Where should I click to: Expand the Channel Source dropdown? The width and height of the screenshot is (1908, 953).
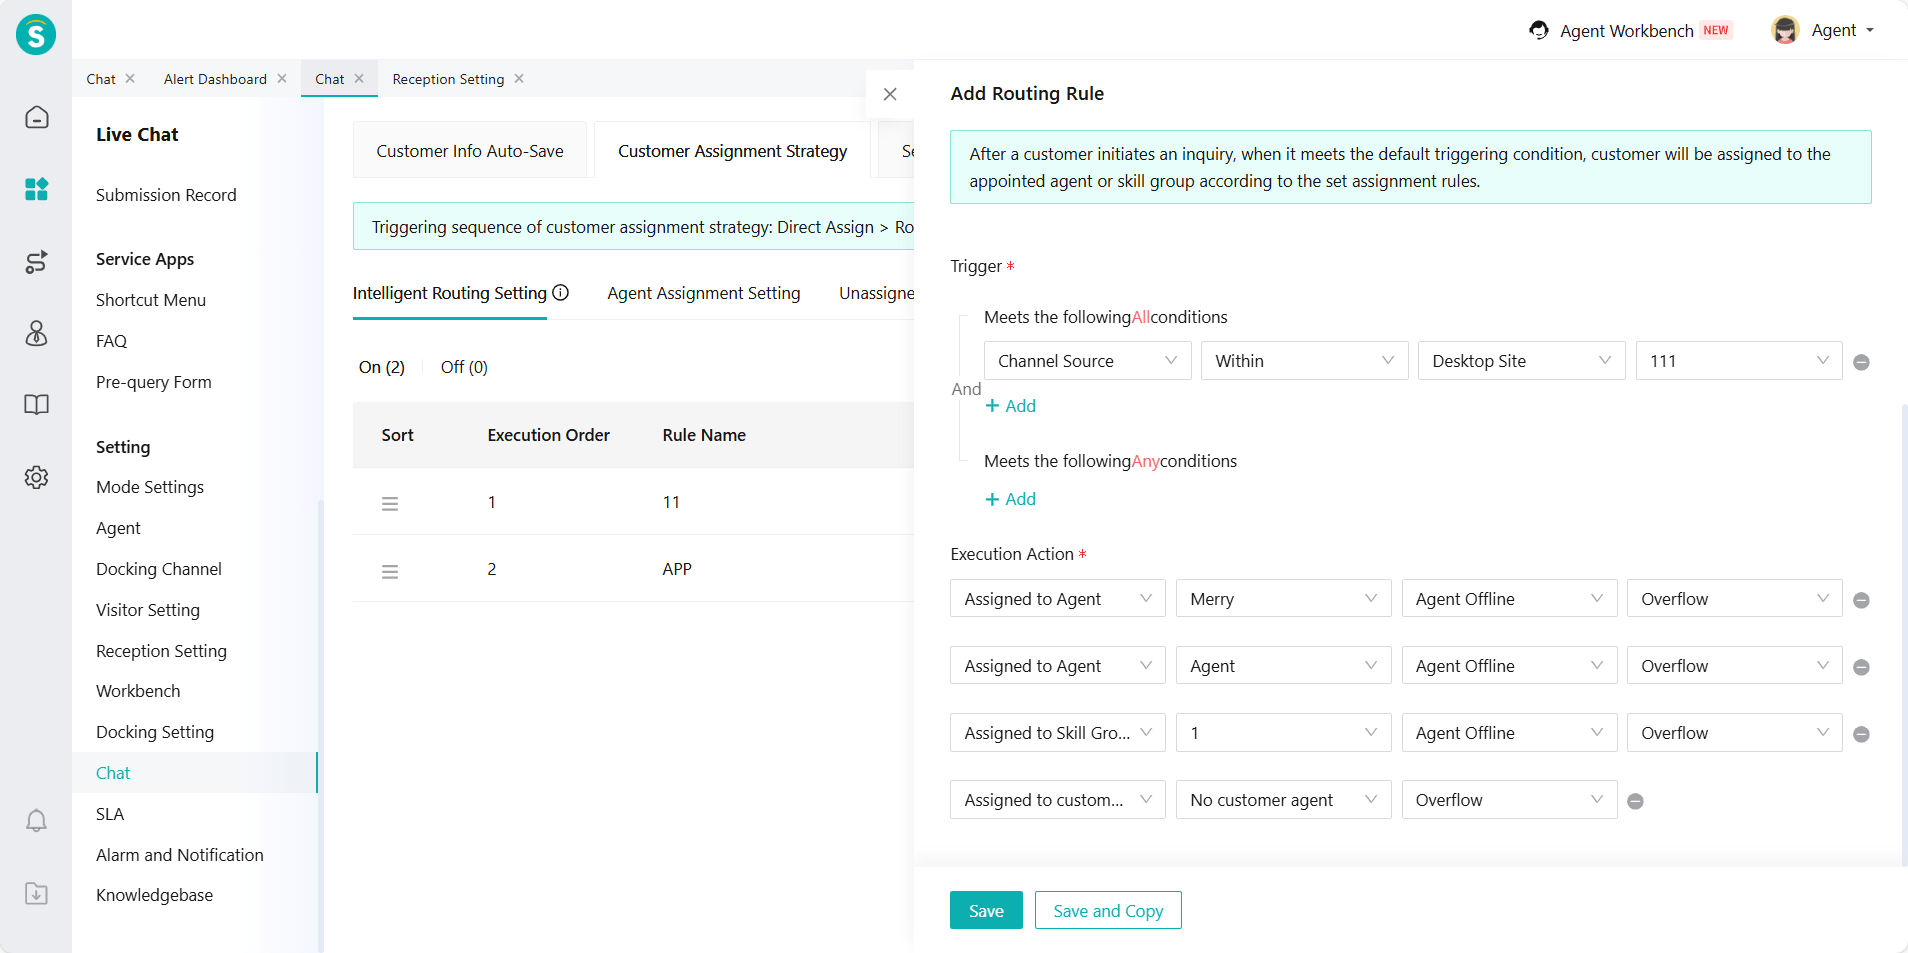pos(1087,361)
